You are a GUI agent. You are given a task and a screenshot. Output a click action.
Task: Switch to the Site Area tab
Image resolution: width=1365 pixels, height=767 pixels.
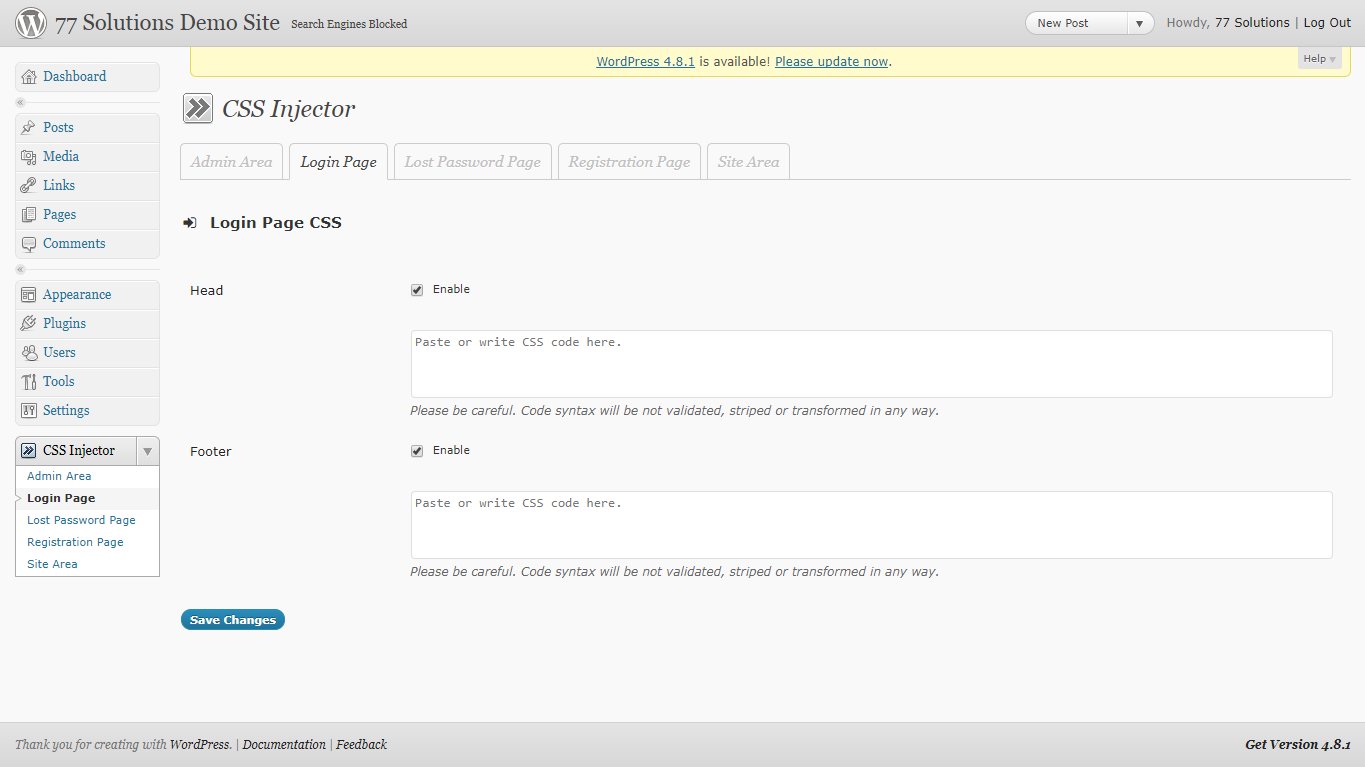[749, 162]
